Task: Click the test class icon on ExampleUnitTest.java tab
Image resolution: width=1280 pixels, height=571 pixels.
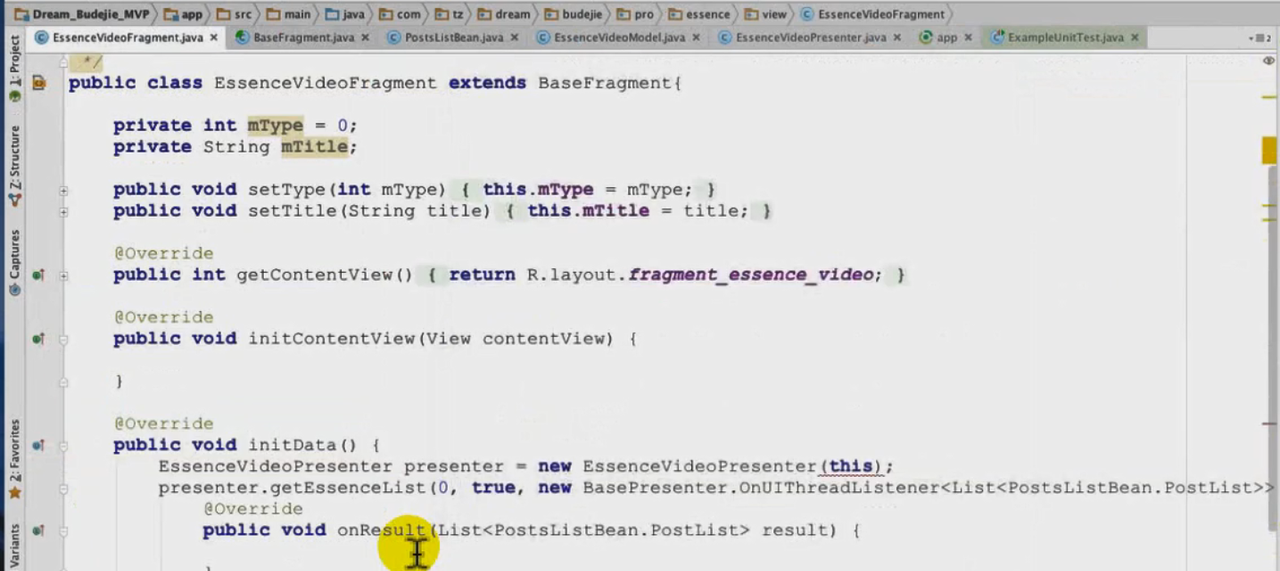Action: 997,38
